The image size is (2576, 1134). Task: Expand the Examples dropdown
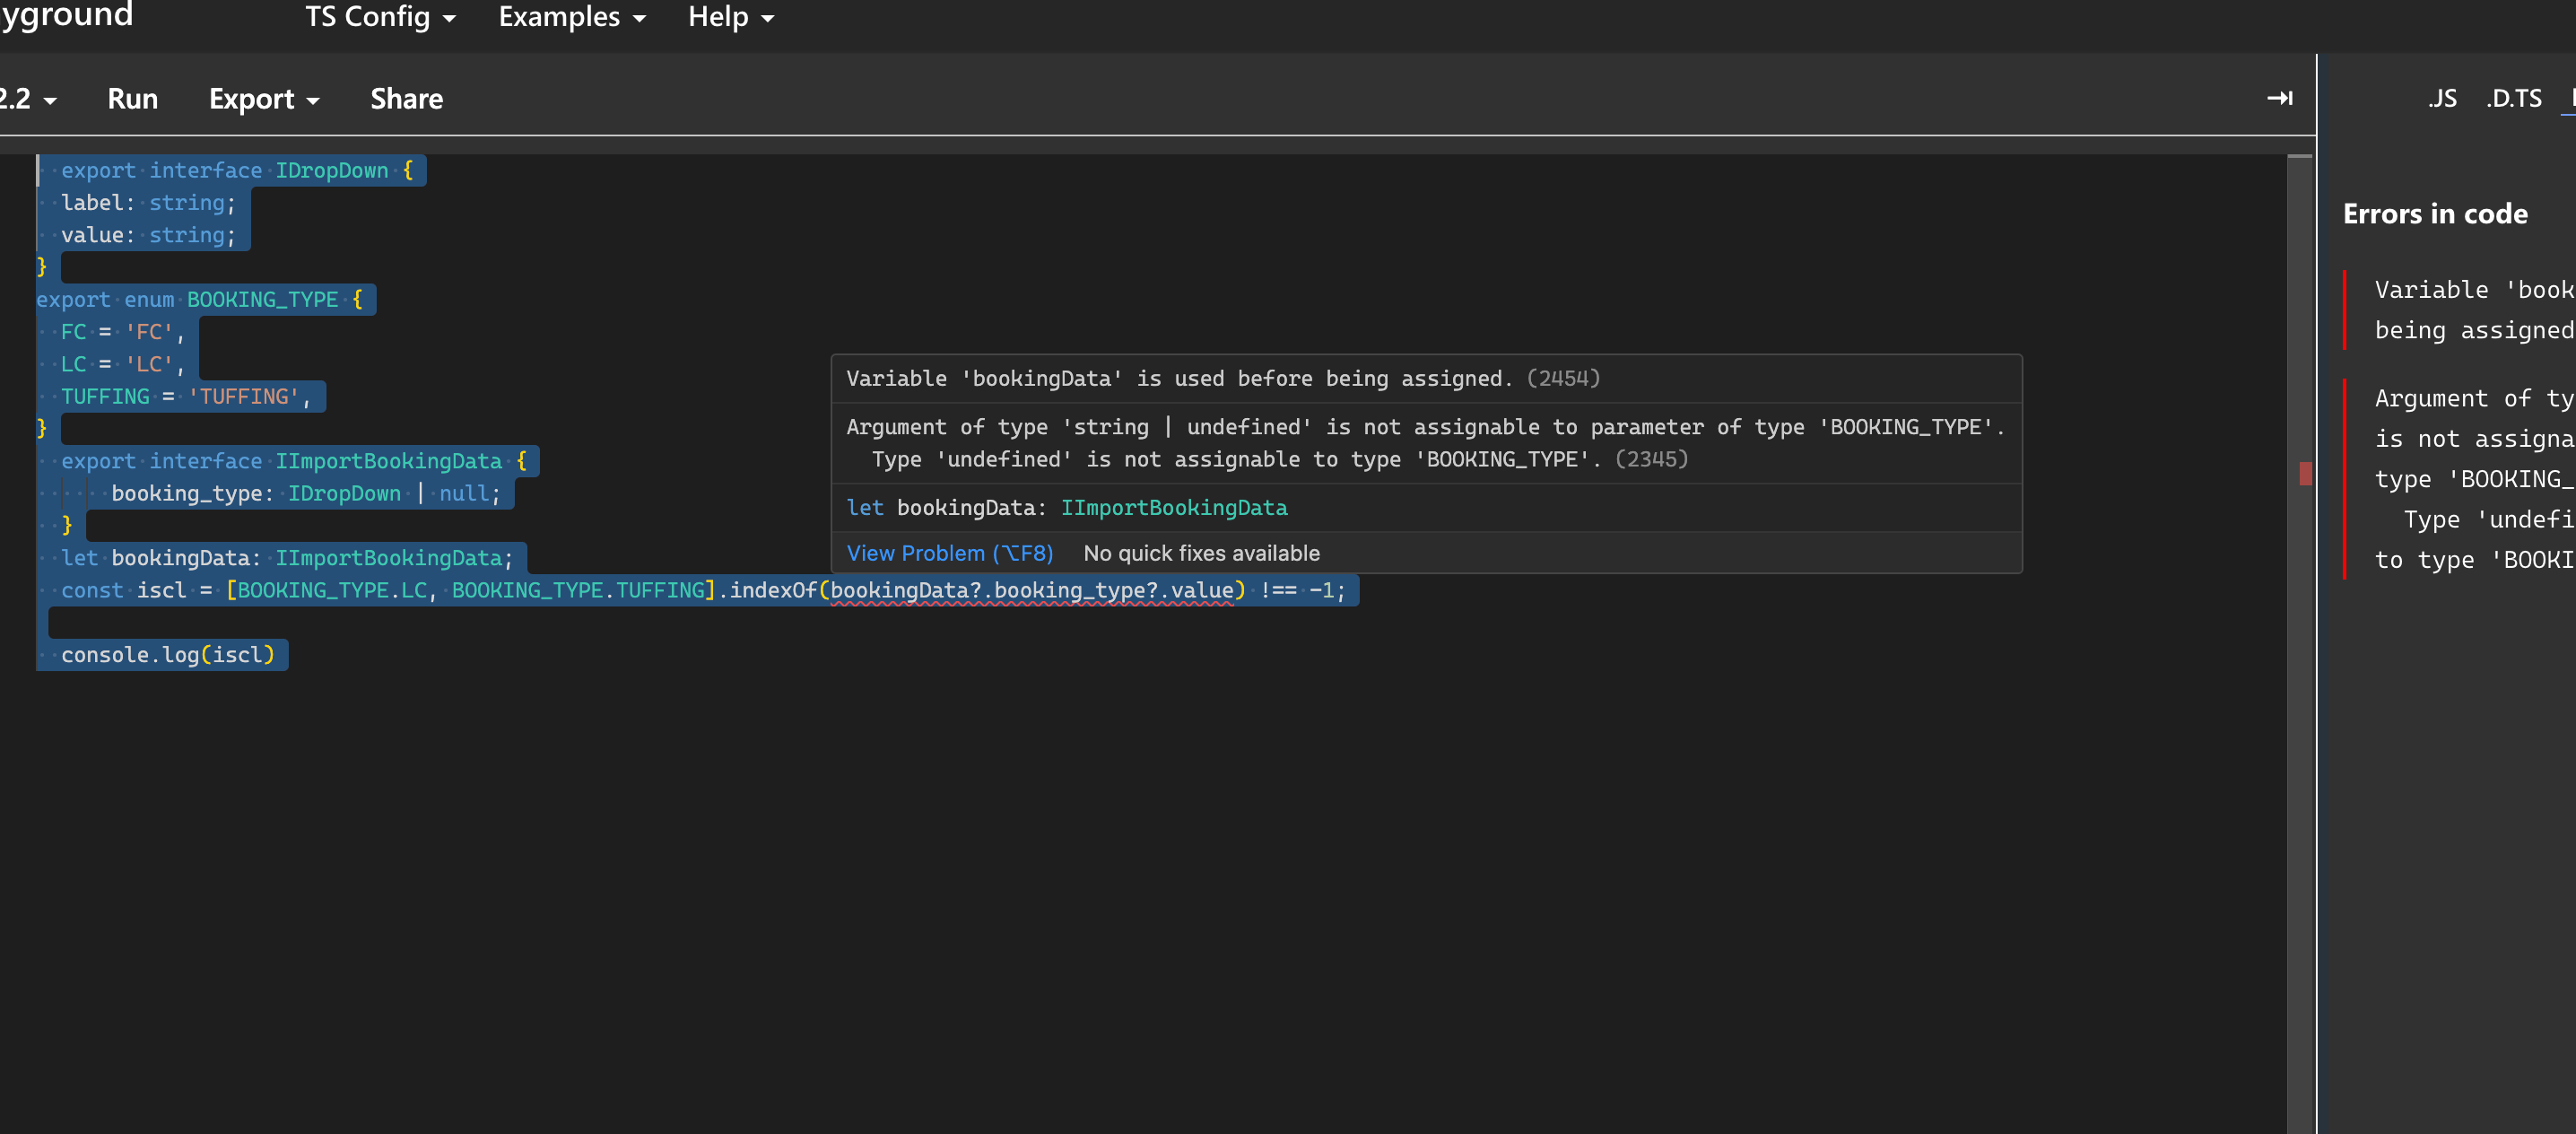pyautogui.click(x=572, y=17)
